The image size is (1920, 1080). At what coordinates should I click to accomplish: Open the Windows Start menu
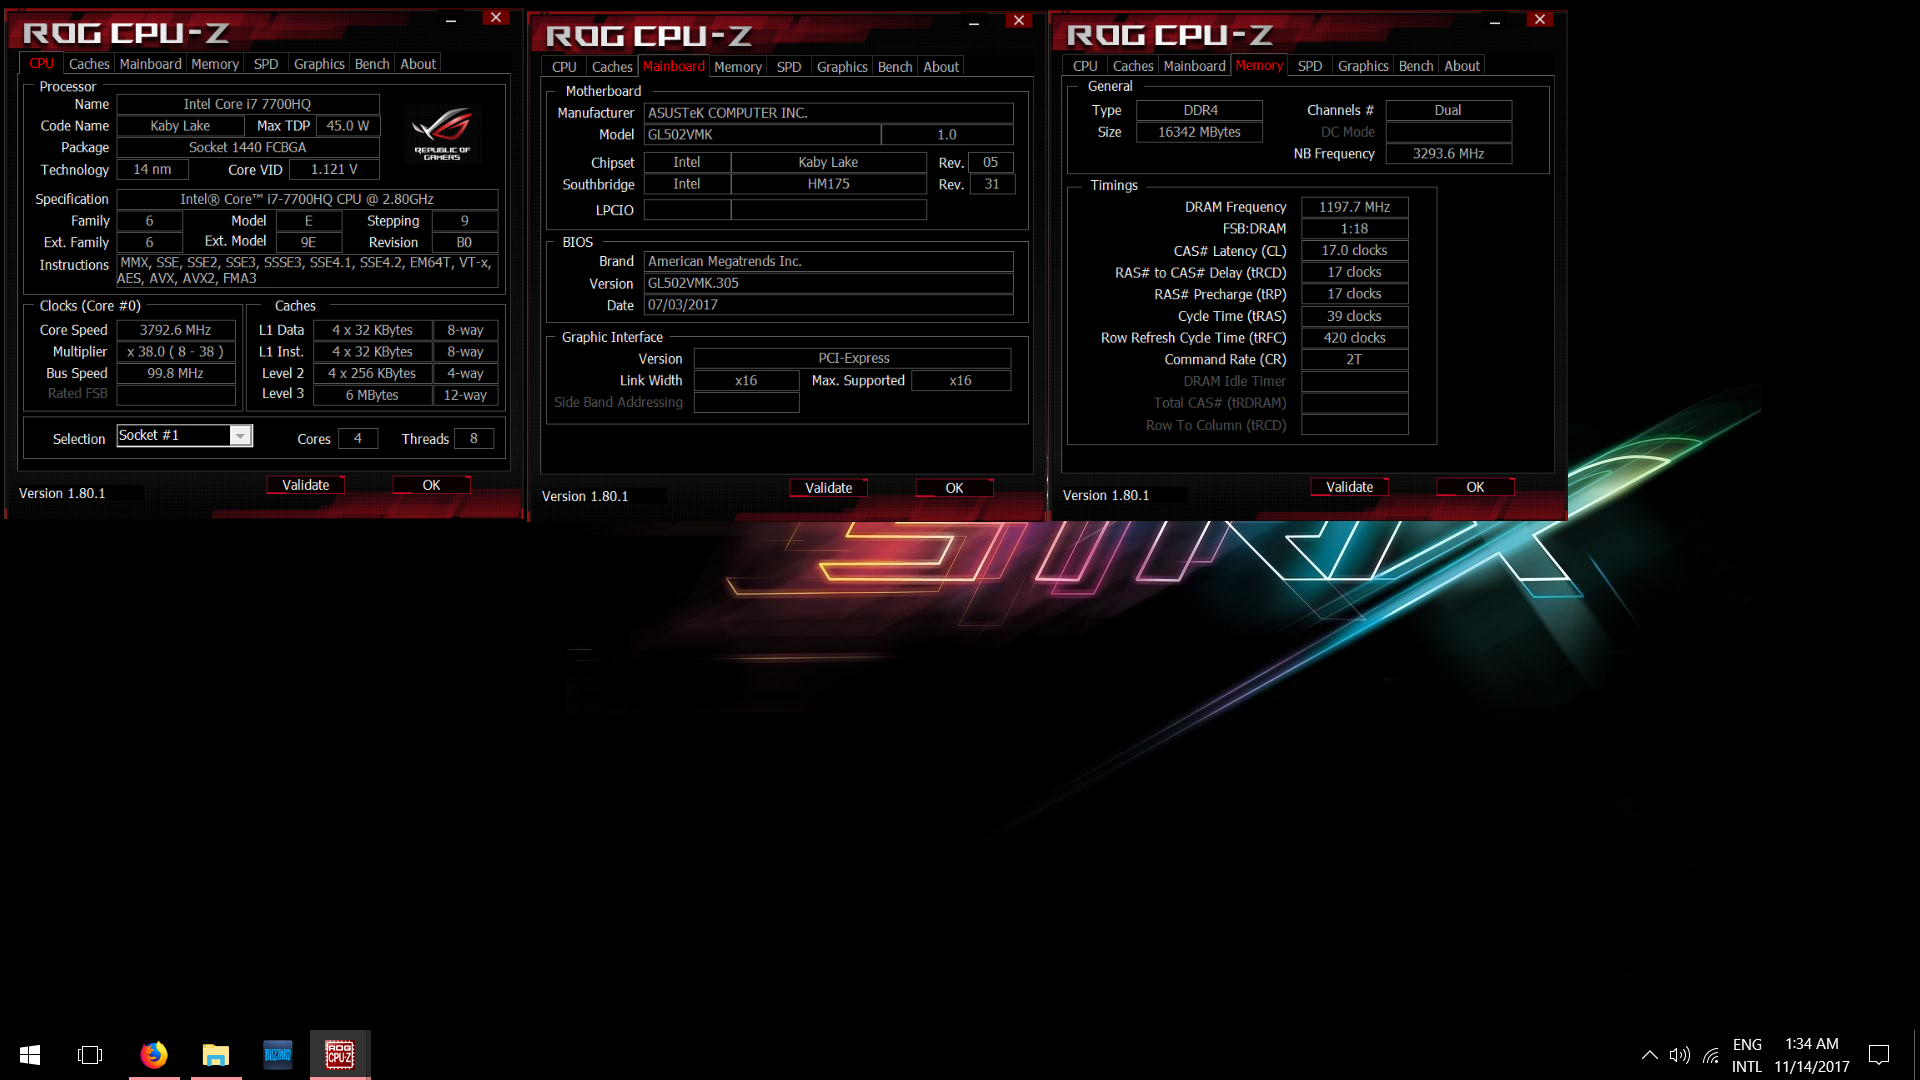click(x=30, y=1055)
